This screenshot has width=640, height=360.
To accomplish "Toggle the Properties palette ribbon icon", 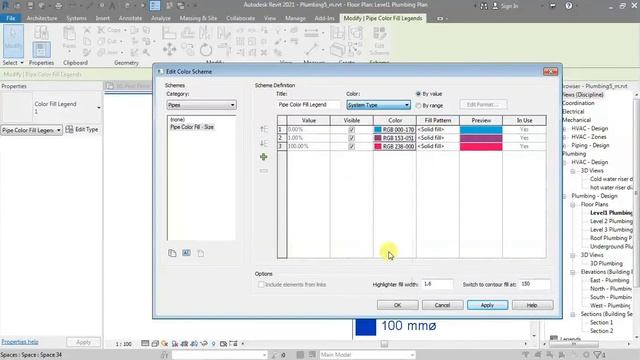I will [41, 50].
